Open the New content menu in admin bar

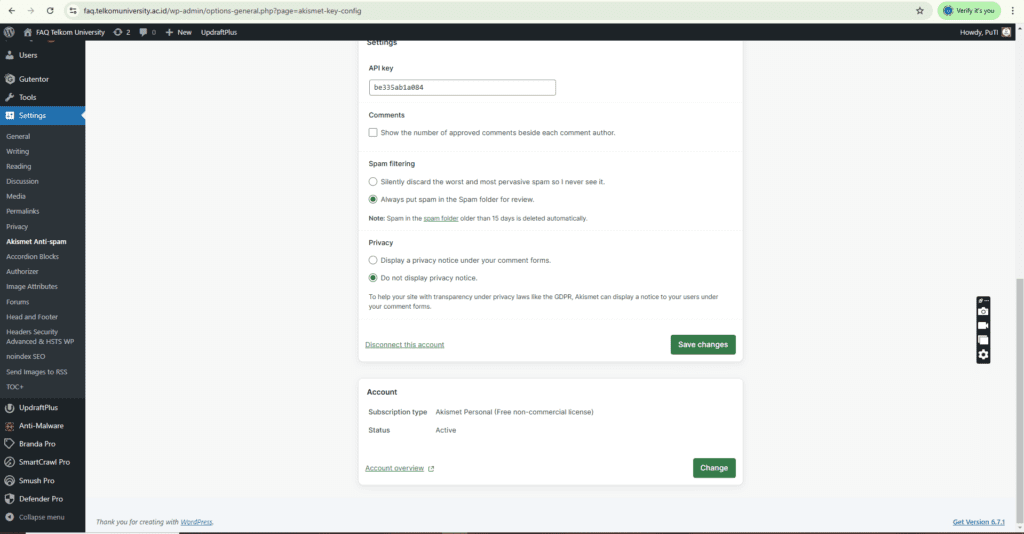(x=178, y=32)
